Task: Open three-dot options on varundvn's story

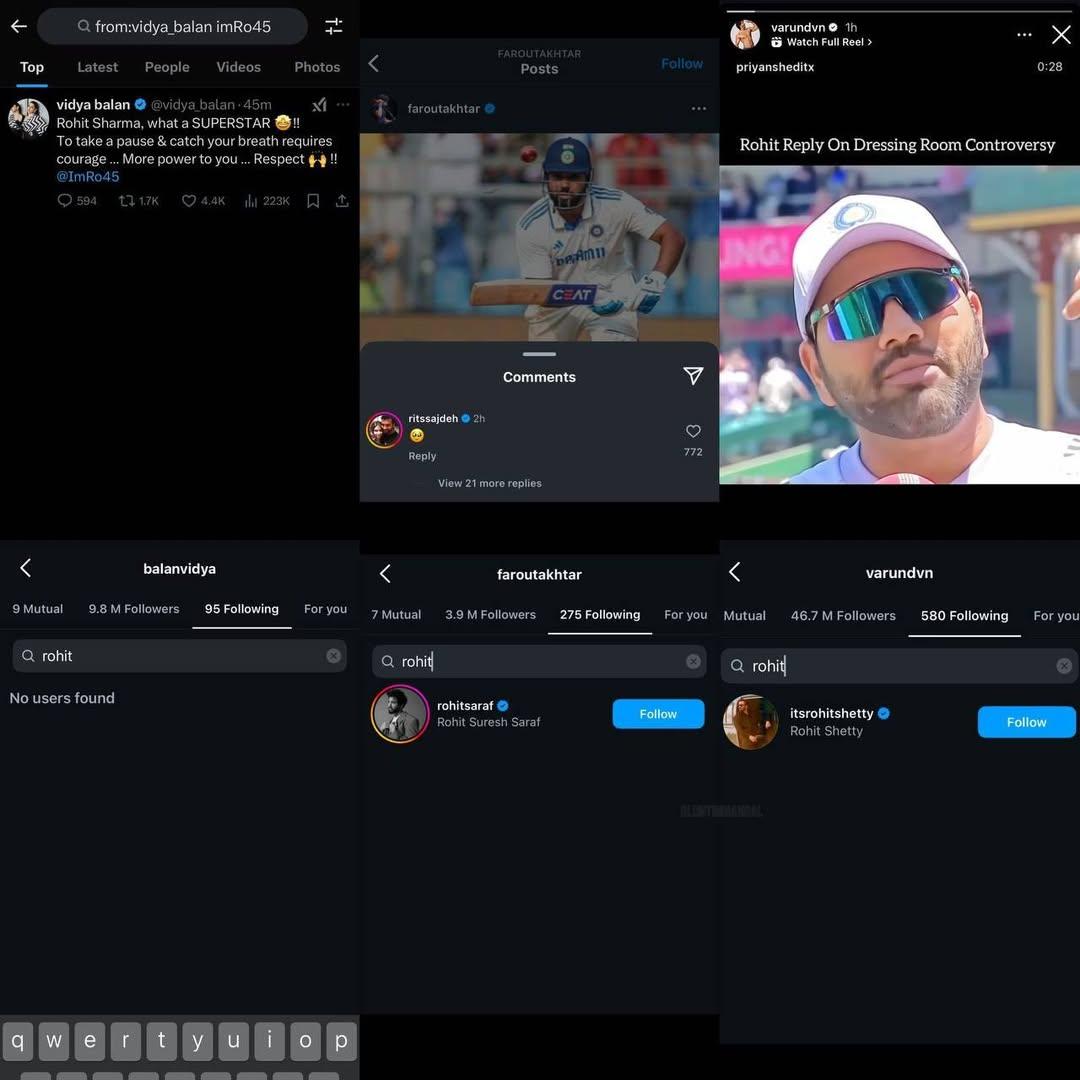Action: (1024, 34)
